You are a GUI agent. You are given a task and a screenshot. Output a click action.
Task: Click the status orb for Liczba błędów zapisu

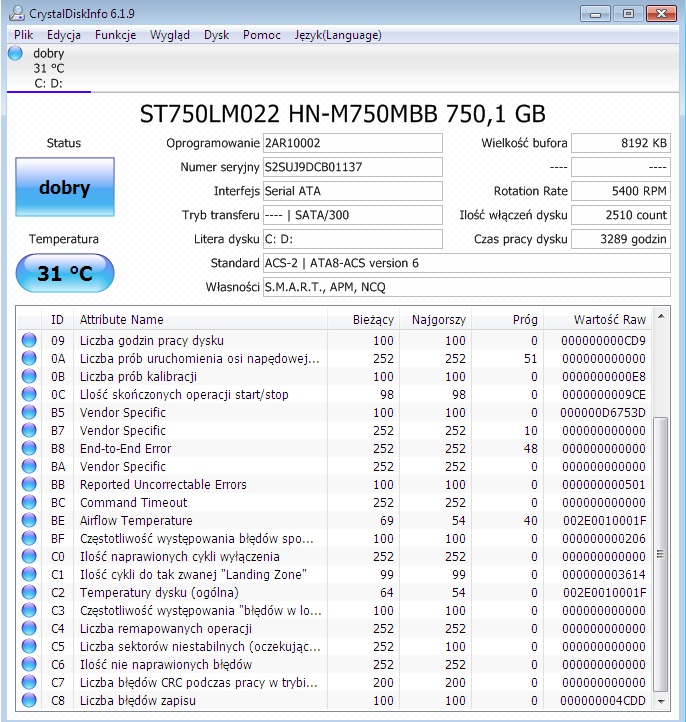[29, 700]
